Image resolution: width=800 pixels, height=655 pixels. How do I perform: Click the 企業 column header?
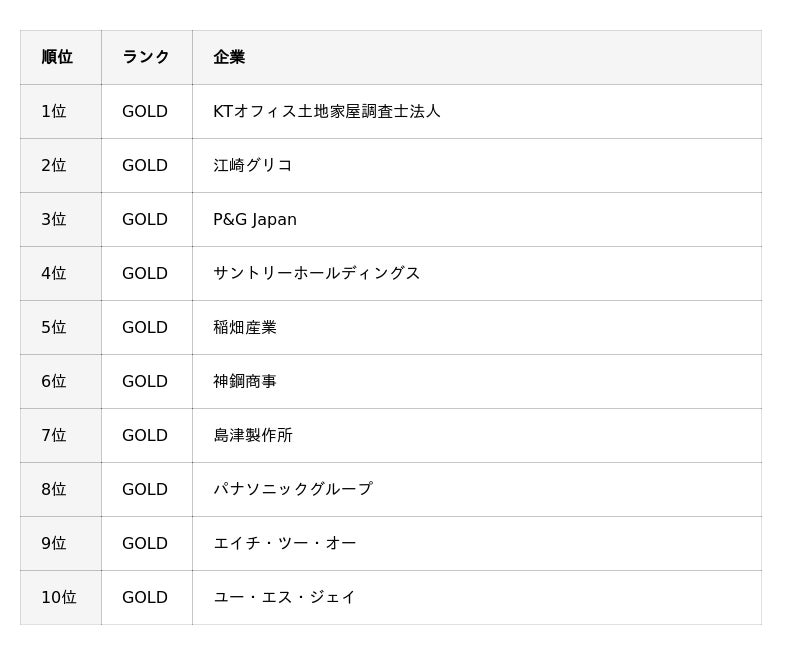(229, 57)
